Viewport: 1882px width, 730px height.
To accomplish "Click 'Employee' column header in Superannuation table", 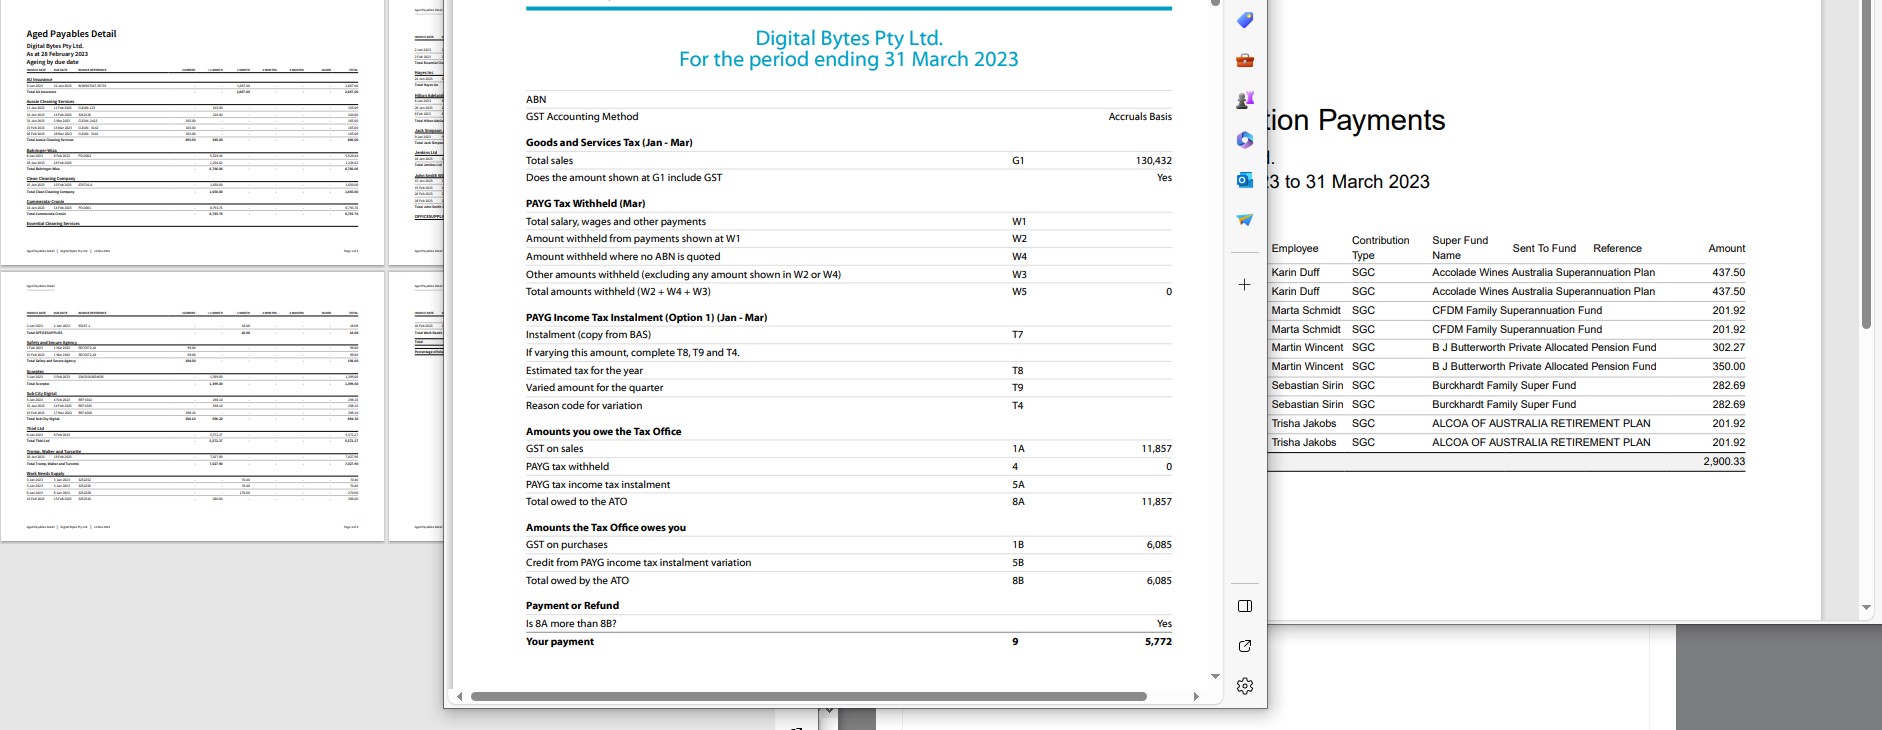I will click(x=1295, y=249).
